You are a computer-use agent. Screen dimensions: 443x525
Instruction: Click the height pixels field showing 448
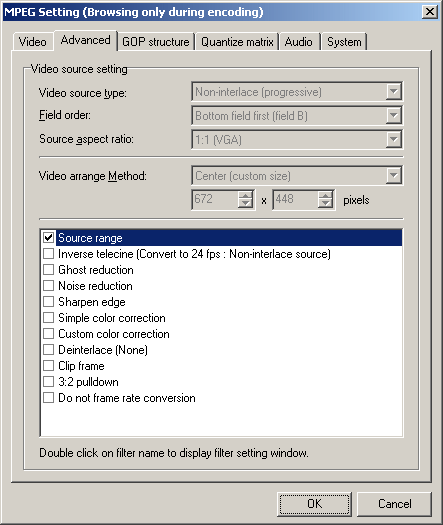coord(295,200)
